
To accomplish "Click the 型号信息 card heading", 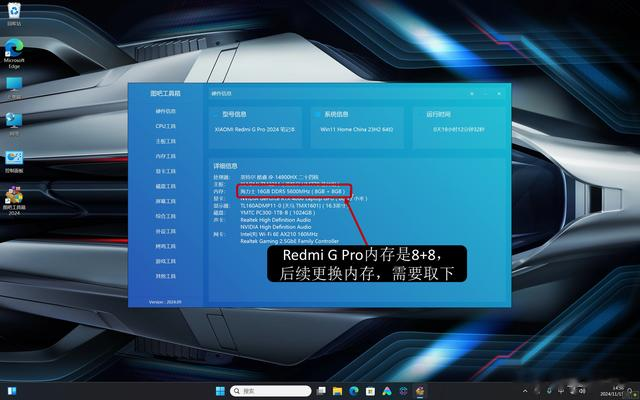I will pos(234,114).
